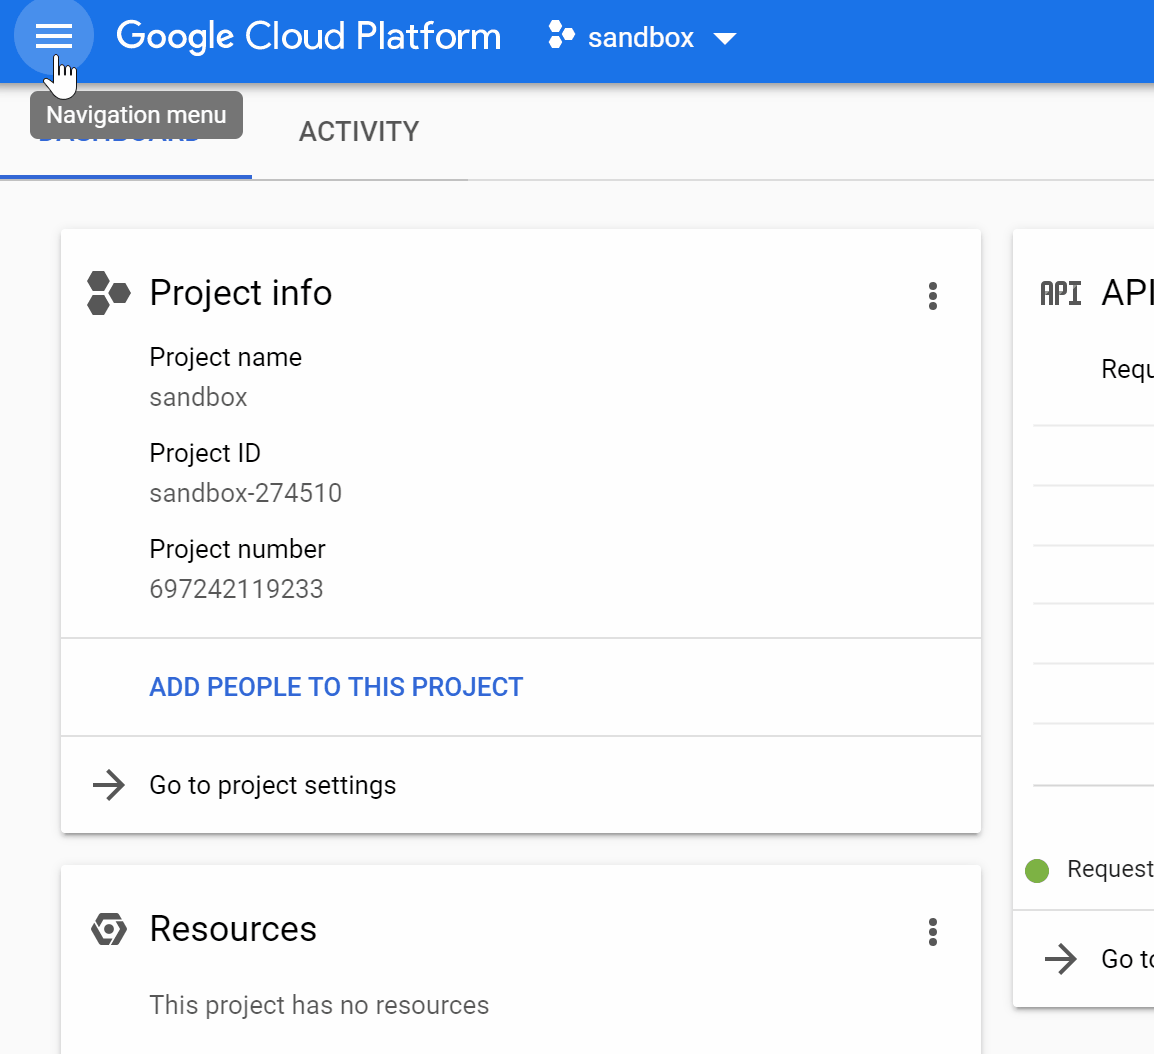Click the Project info hexagon icon
This screenshot has height=1054, width=1154.
(108, 293)
